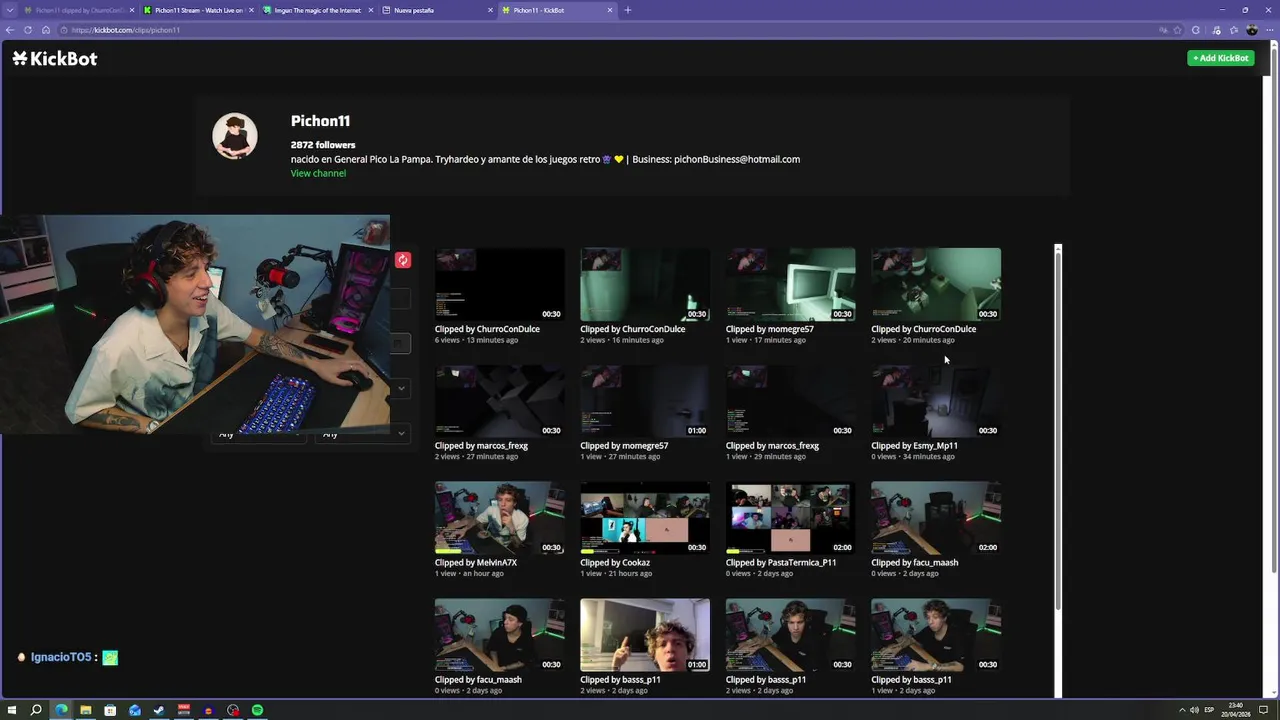Viewport: 1280px width, 720px height.
Task: Click Microsoft Edge in the taskbar
Action: (x=61, y=710)
